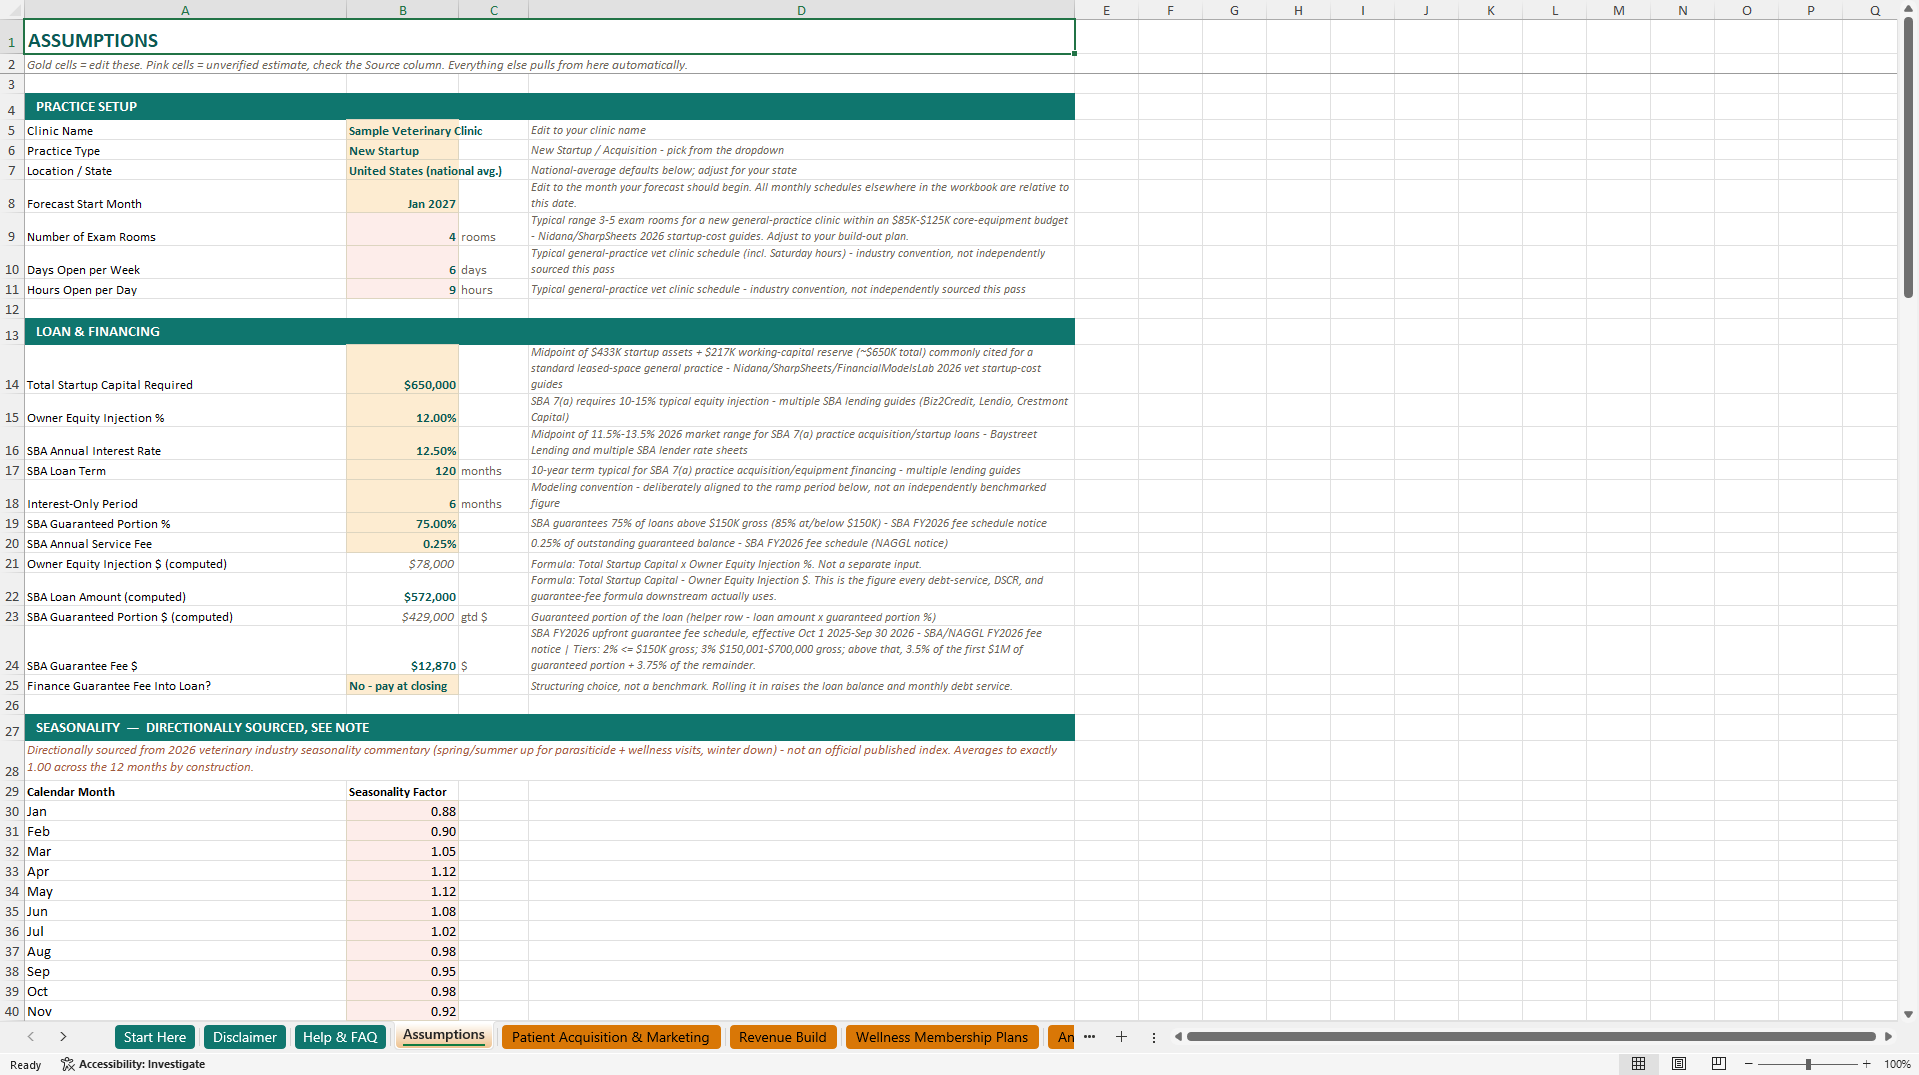Select the Practice Type 'New Startup' dropdown cell
Screen dimensions: 1919x1075
(x=402, y=150)
